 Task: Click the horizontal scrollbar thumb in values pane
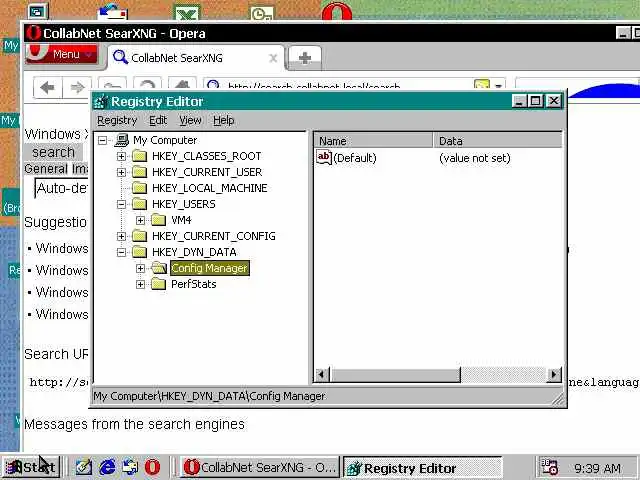(395, 374)
